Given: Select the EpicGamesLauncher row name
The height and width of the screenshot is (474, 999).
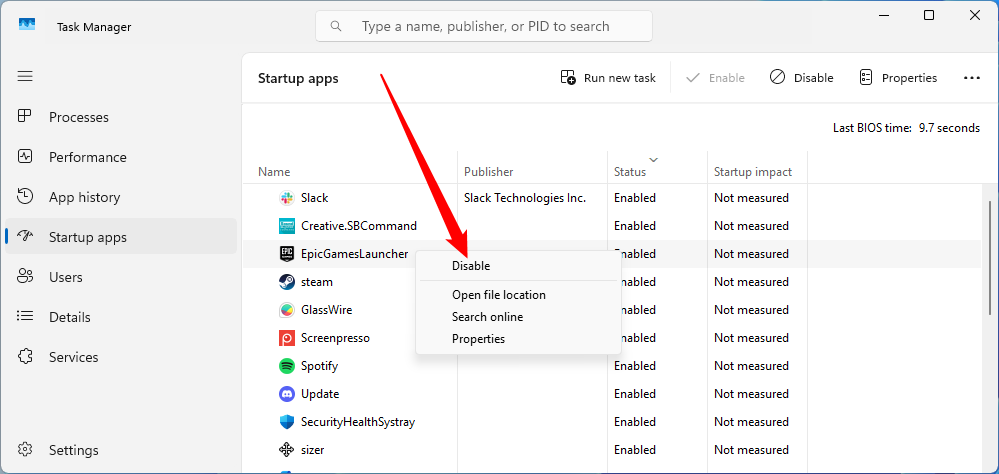Looking at the screenshot, I should click(x=354, y=254).
